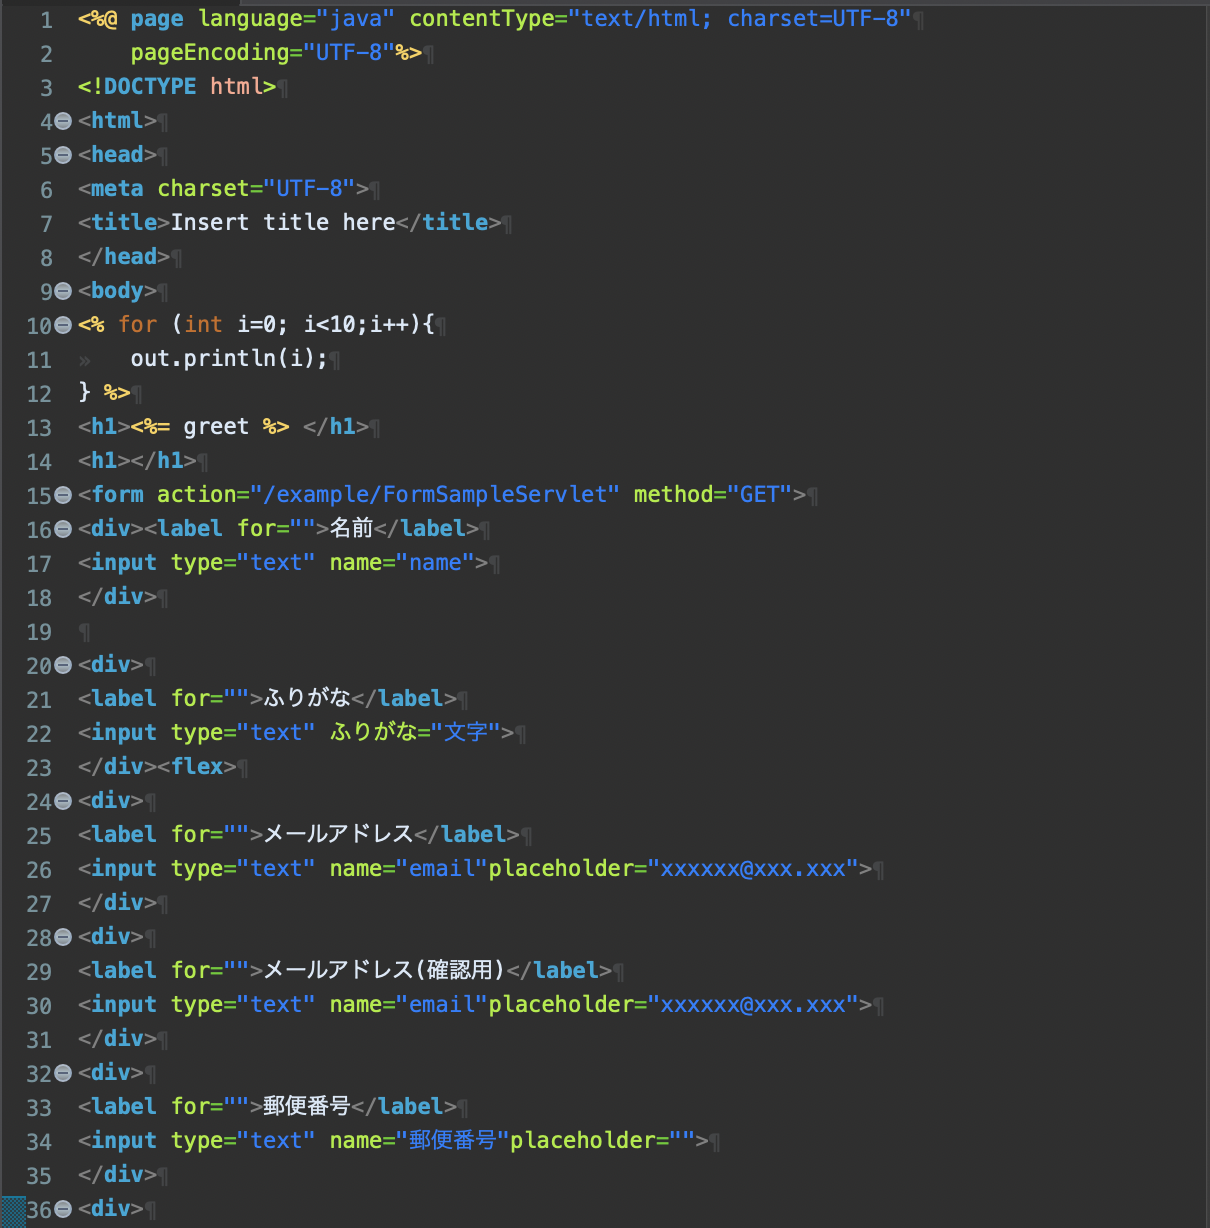This screenshot has height=1228, width=1210.
Task: Fold the body tag on line 9
Action: click(x=63, y=291)
